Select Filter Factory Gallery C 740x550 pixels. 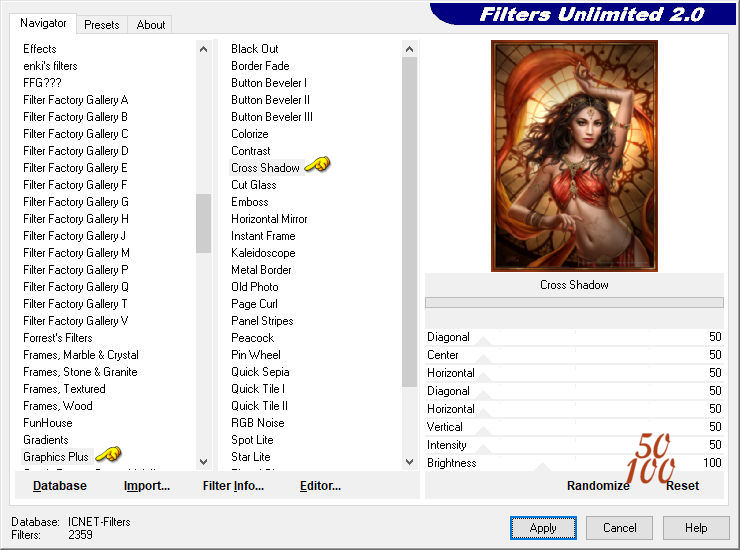tap(76, 134)
